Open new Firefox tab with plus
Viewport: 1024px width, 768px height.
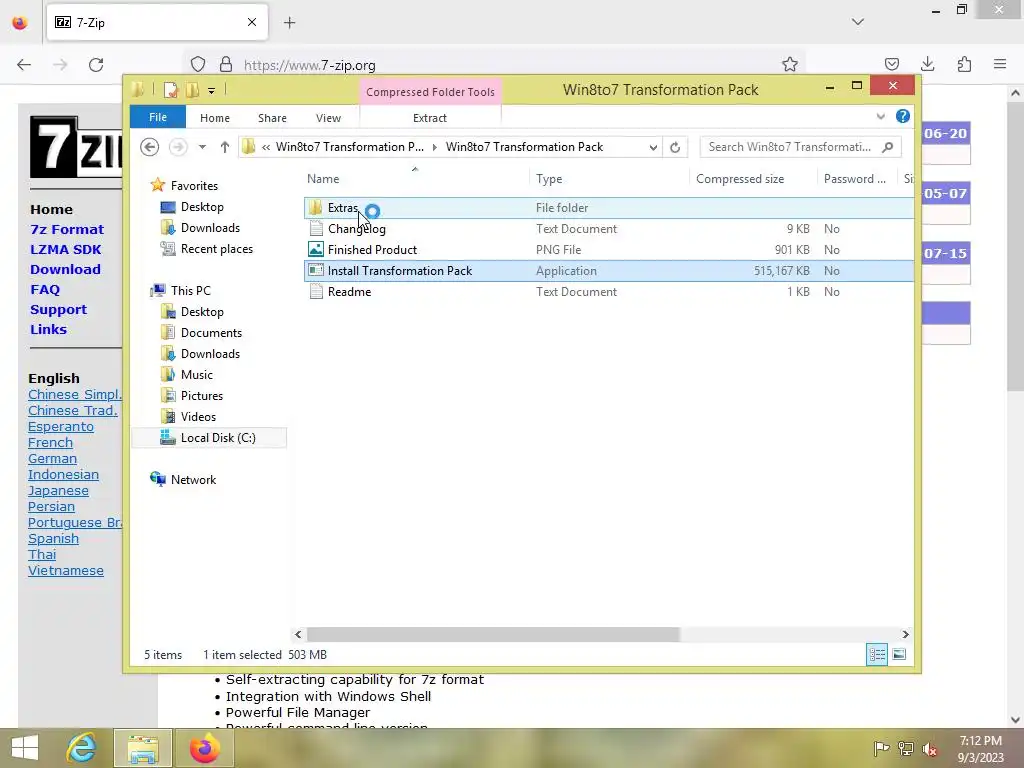[289, 23]
